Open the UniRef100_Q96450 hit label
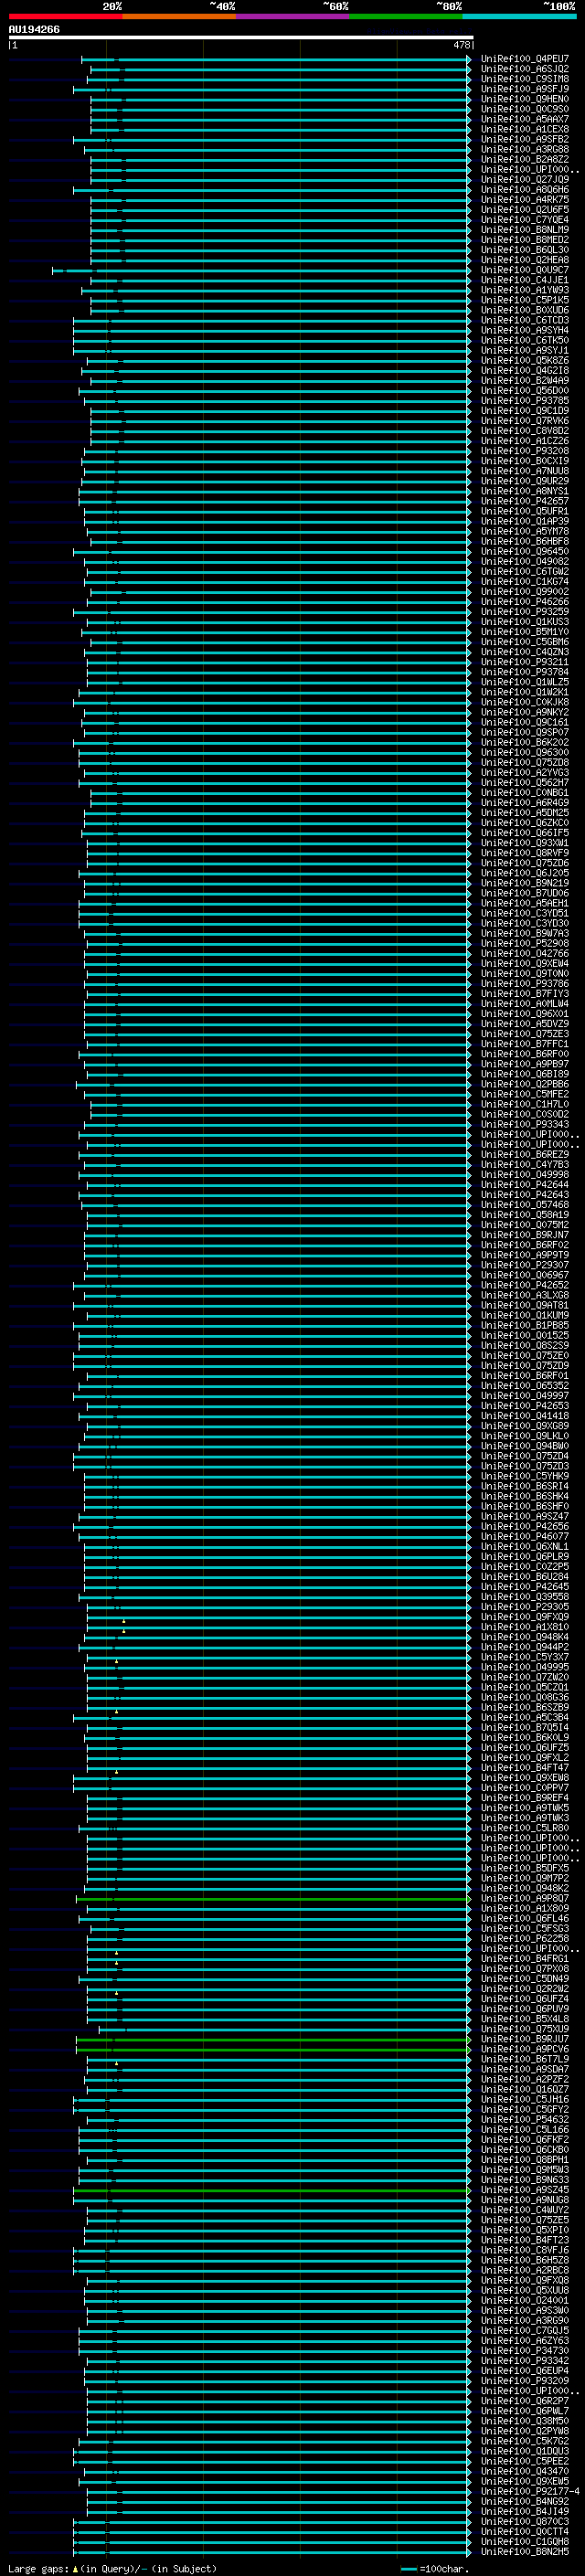585x2576 pixels. (525, 552)
